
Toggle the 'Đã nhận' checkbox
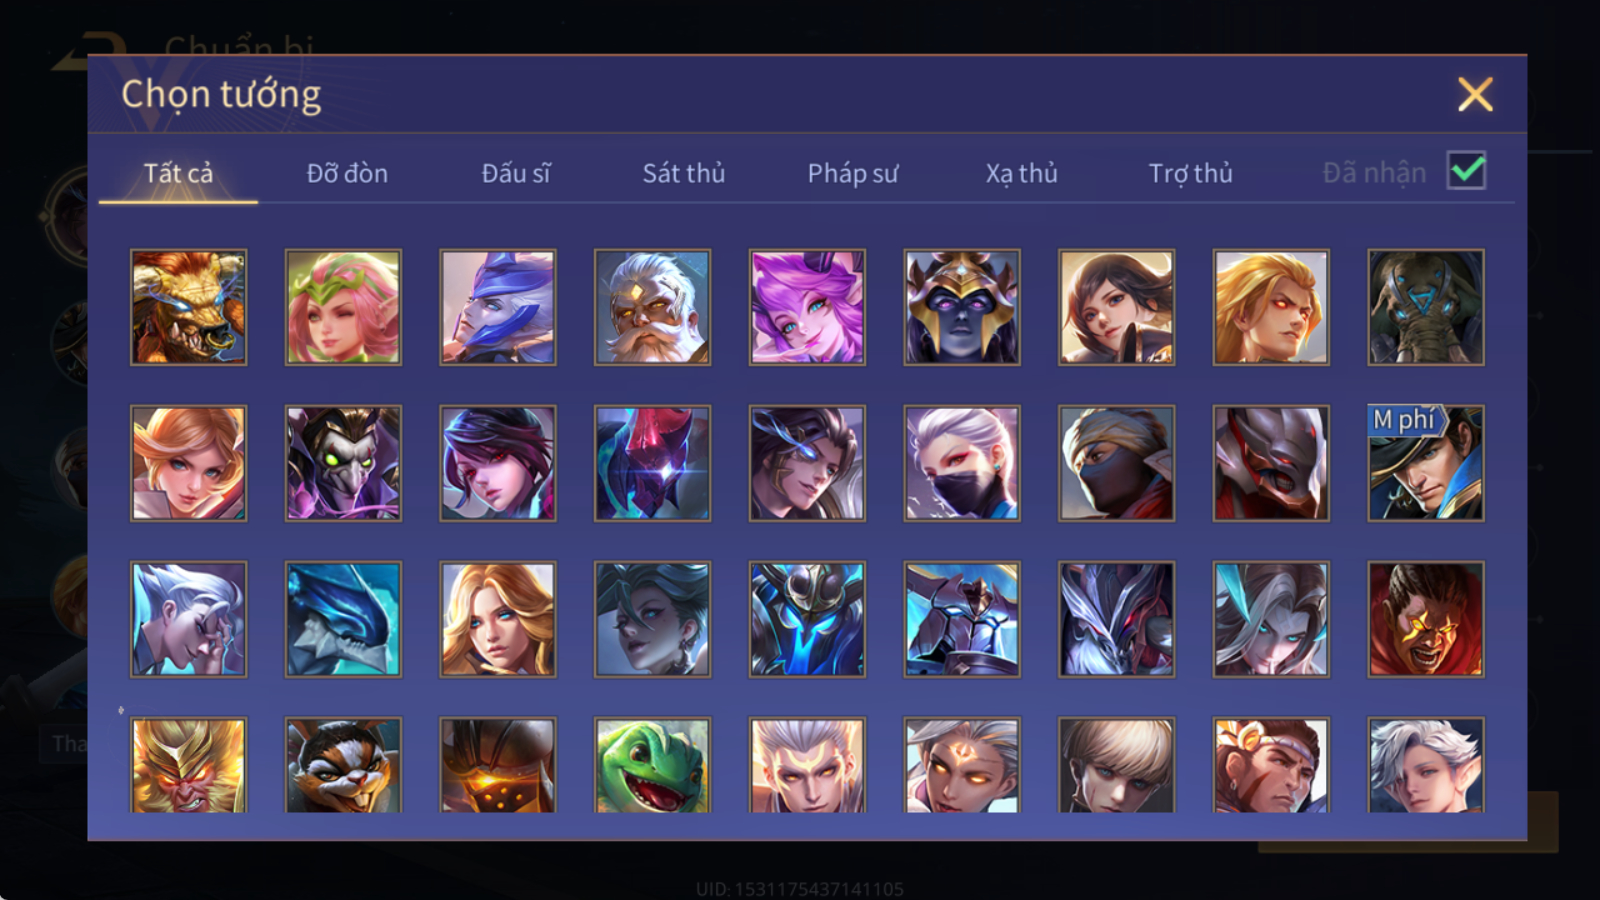coord(1466,171)
